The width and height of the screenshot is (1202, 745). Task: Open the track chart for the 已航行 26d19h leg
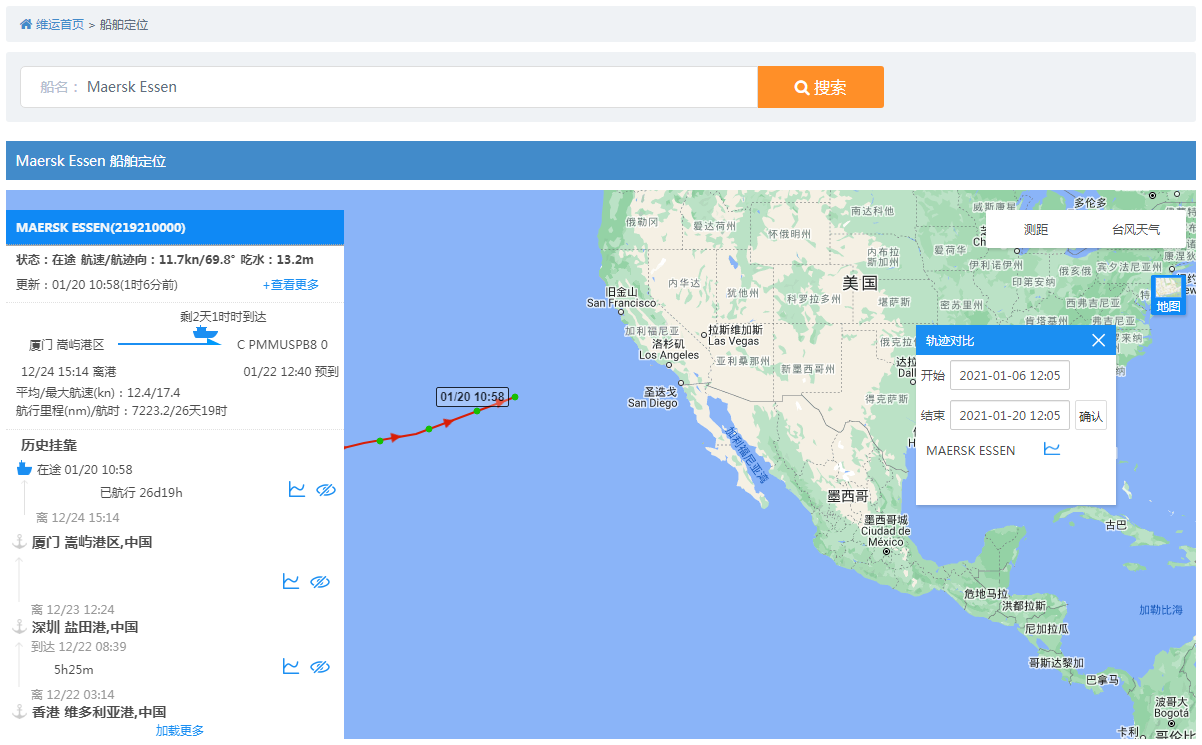click(297, 489)
